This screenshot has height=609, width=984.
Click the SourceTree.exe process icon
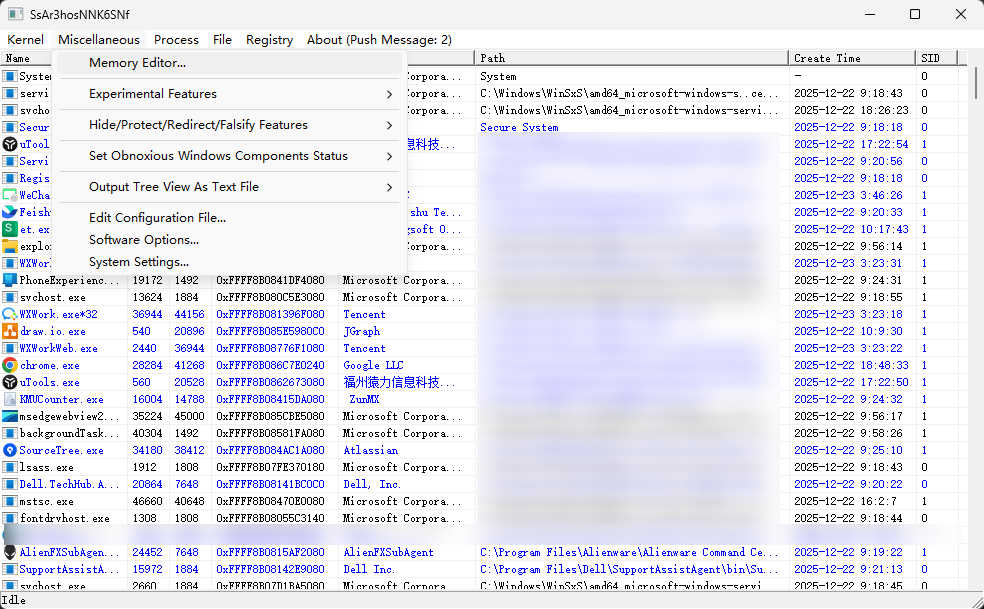point(10,450)
